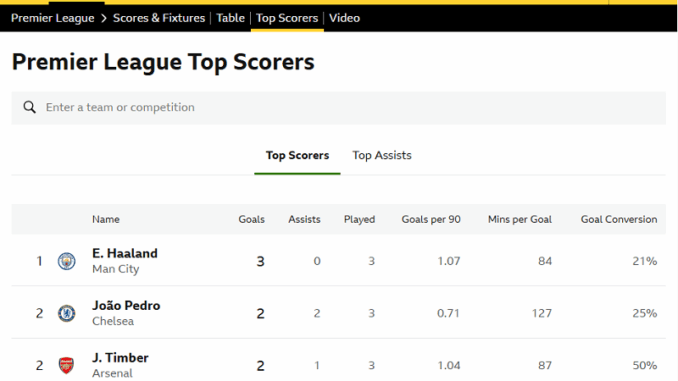
Task: Click the team or competition search field
Action: [339, 108]
